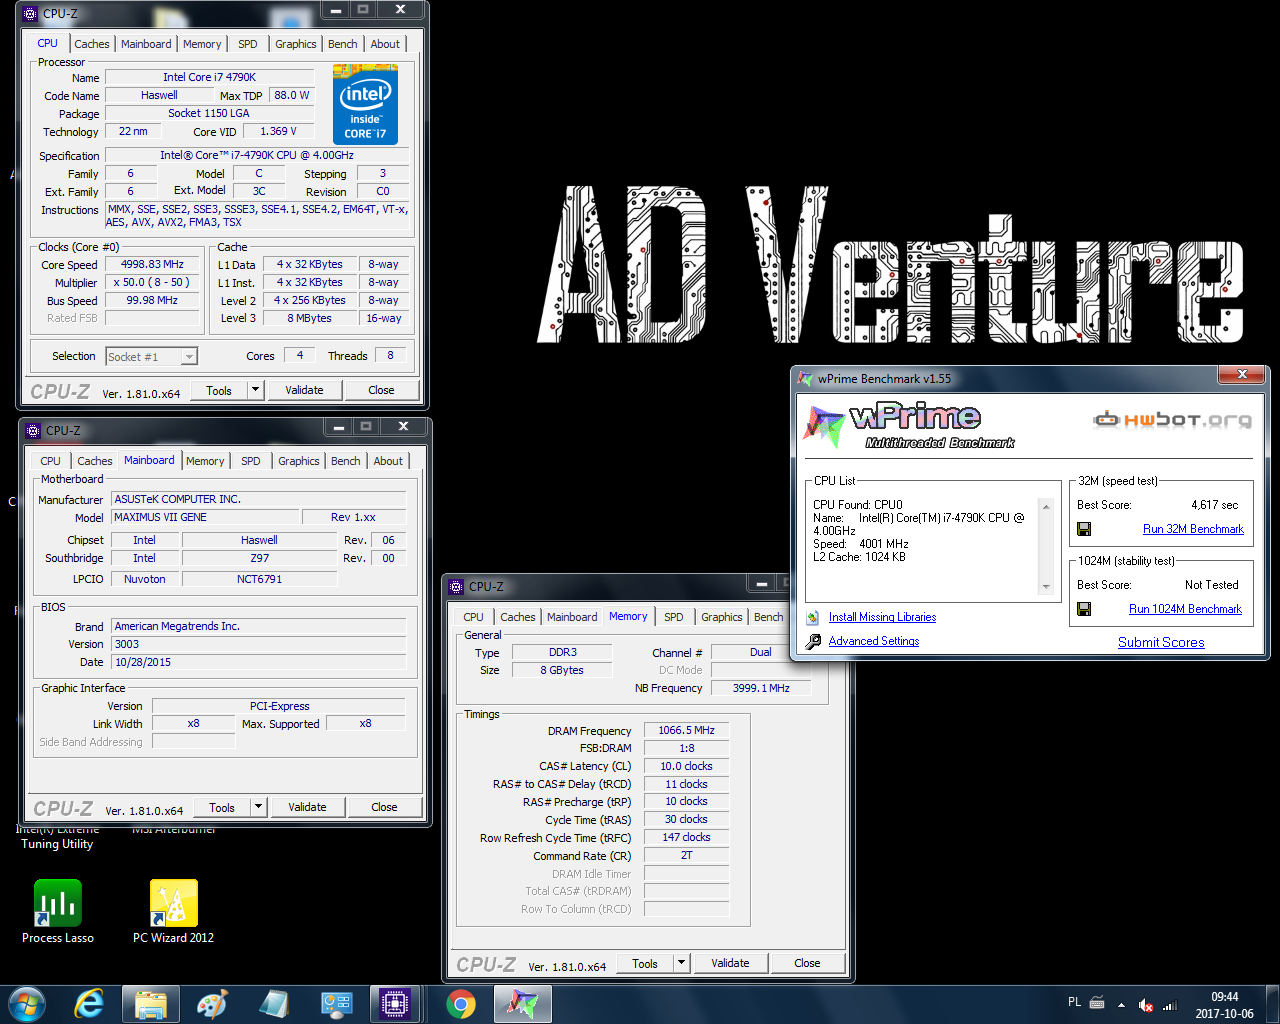Image resolution: width=1280 pixels, height=1024 pixels.
Task: Select the NB Frequency value 3999.1 MHz
Action: pyautogui.click(x=761, y=688)
